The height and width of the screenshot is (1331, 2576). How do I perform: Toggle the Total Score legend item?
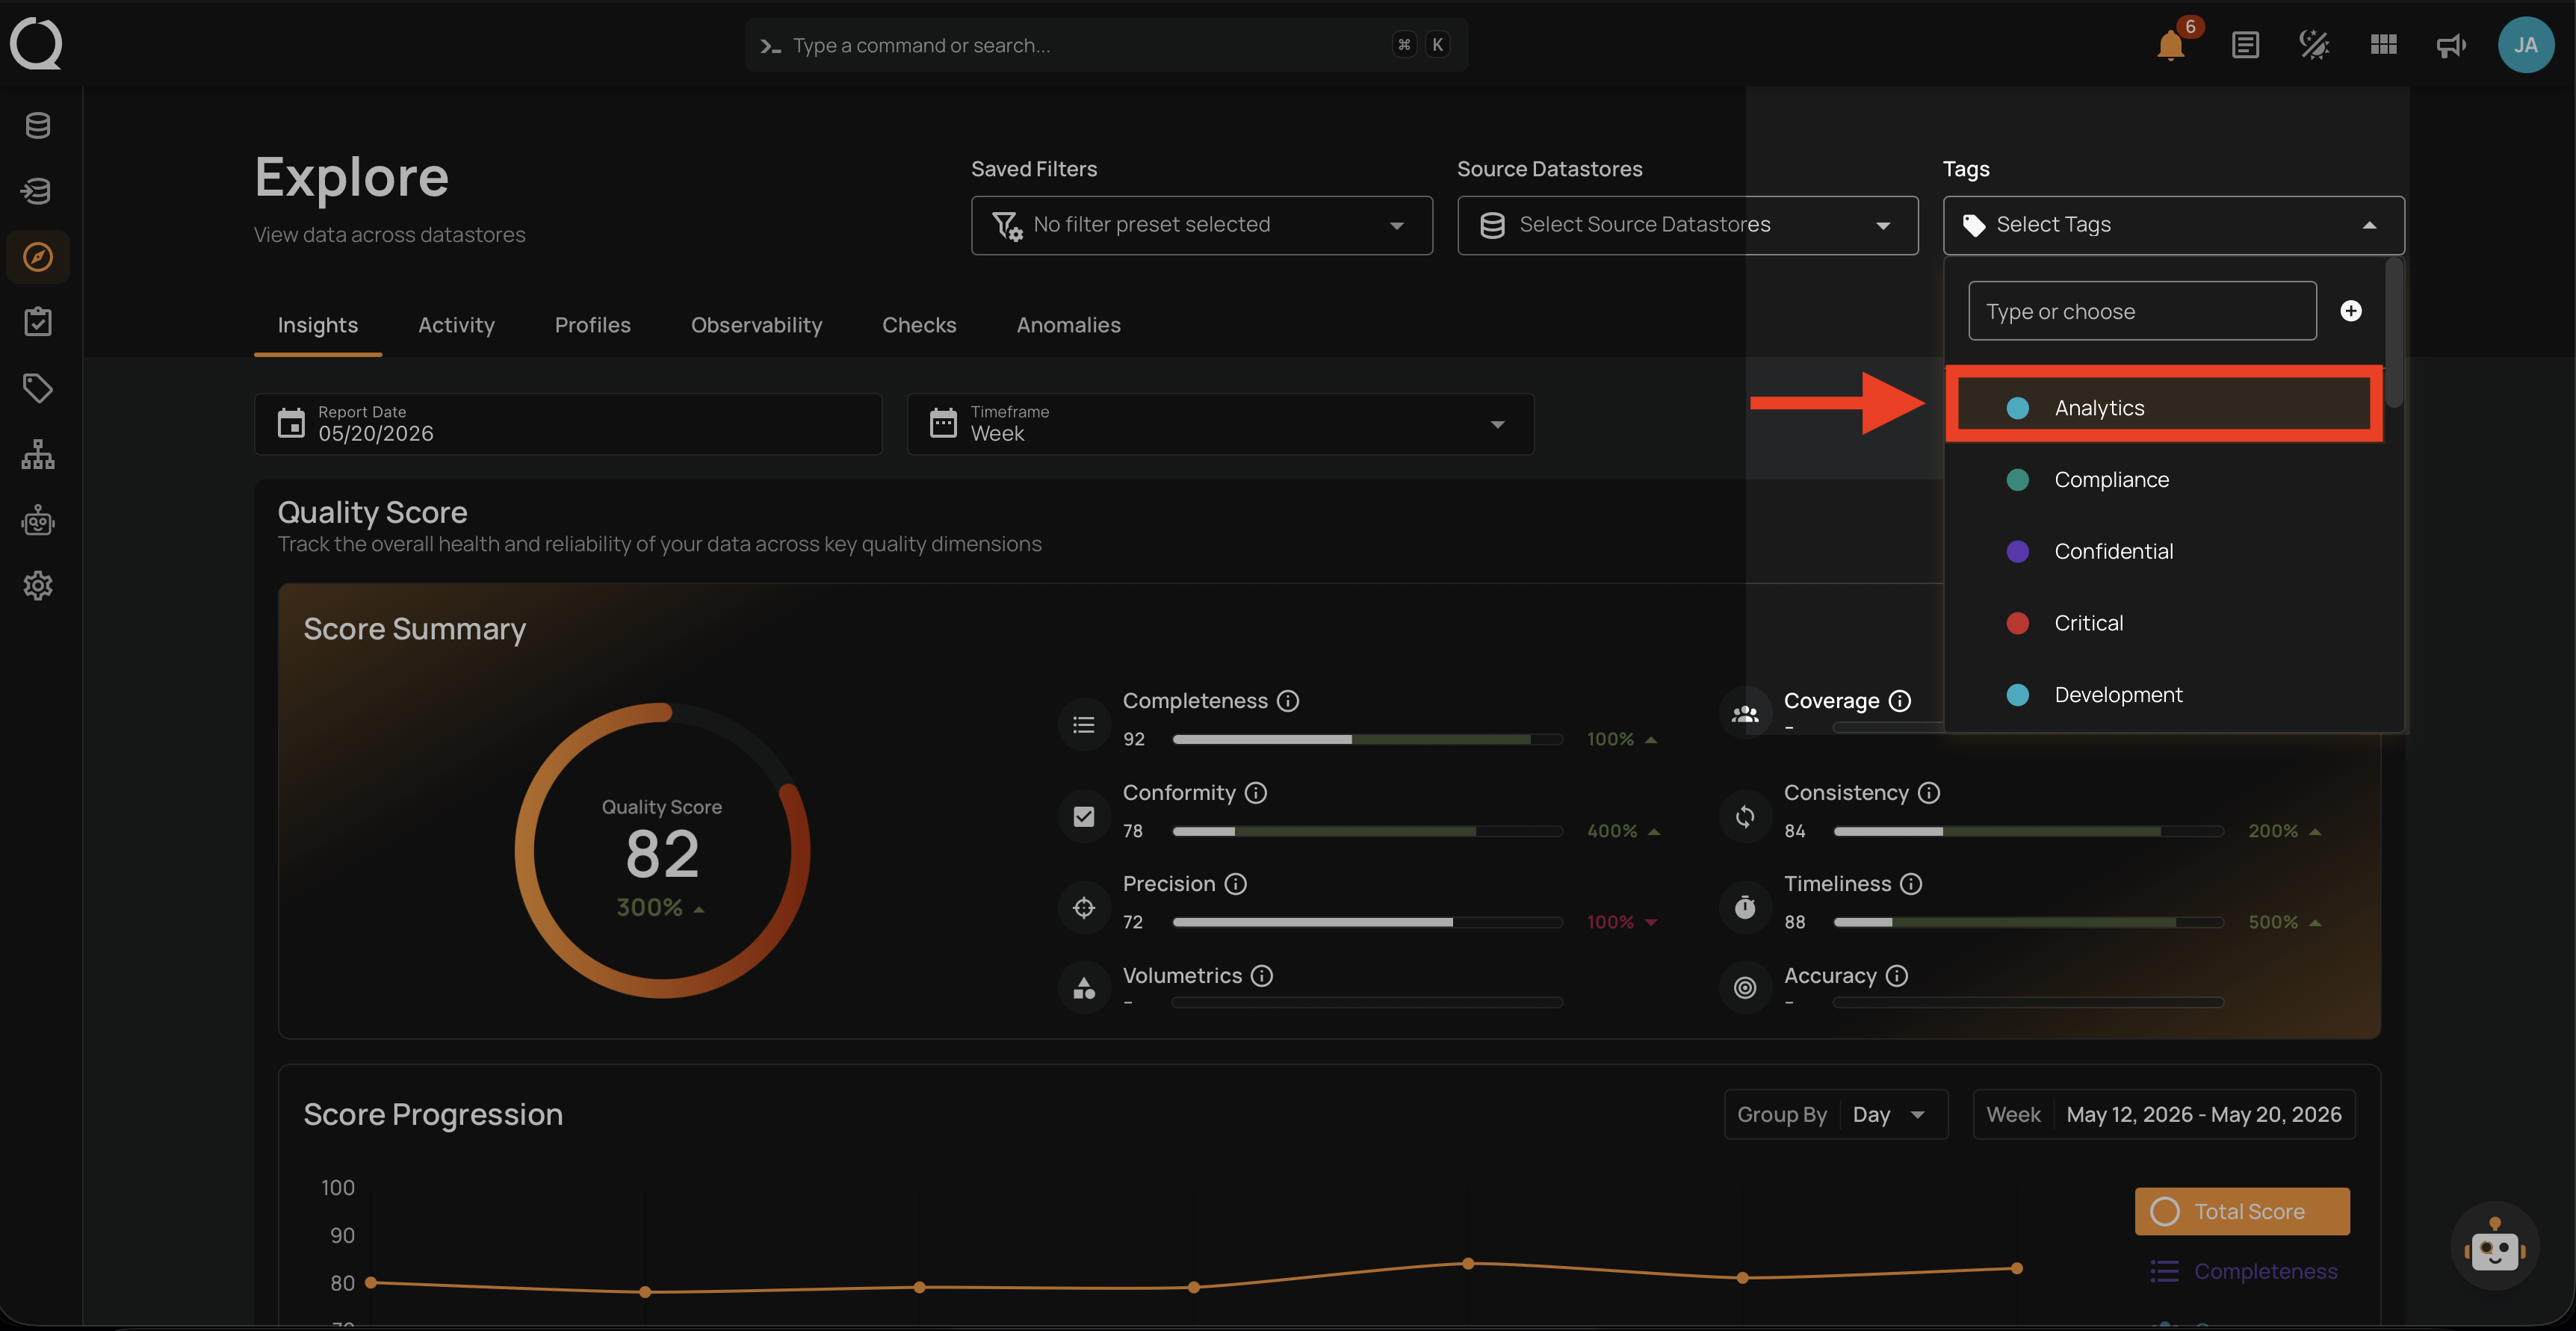click(2242, 1211)
